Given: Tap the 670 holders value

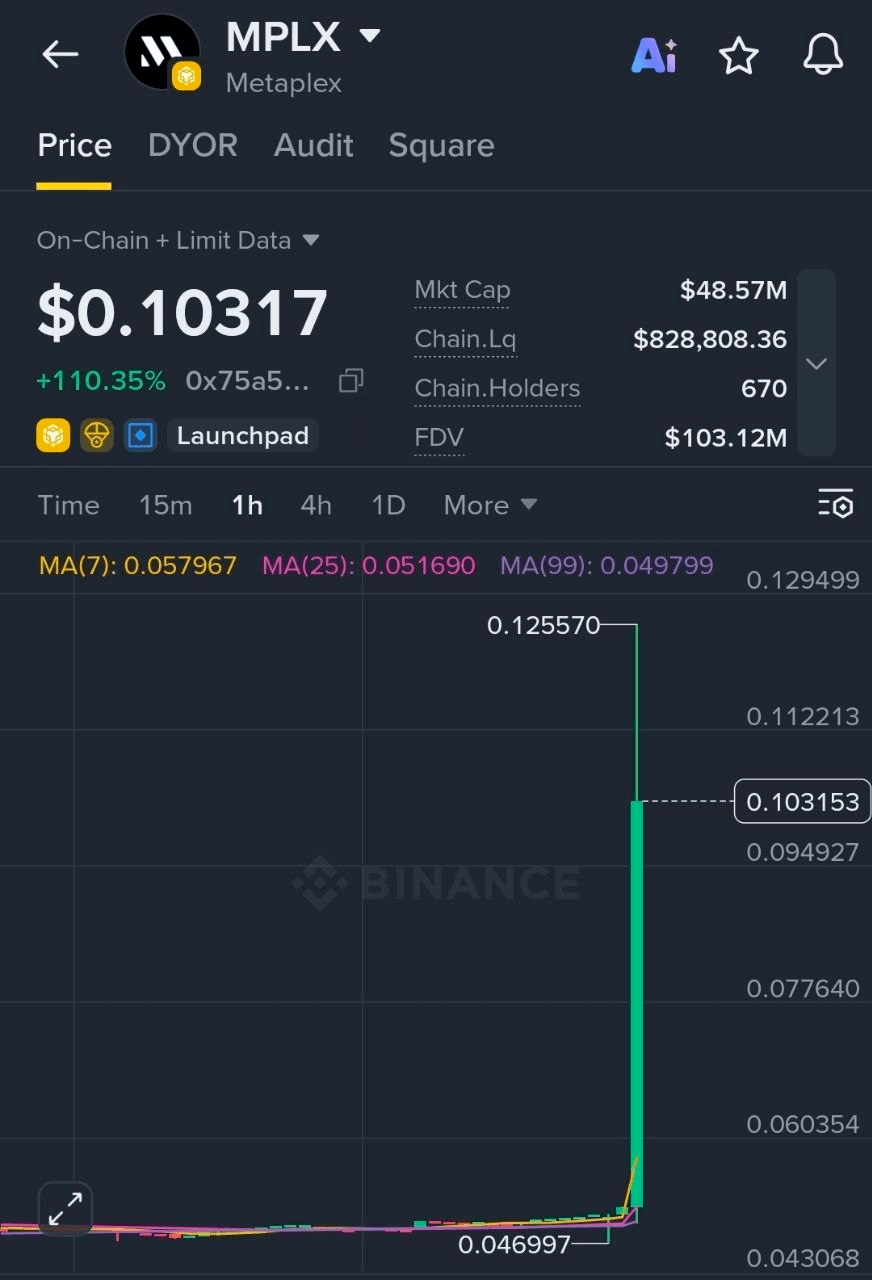Looking at the screenshot, I should pyautogui.click(x=764, y=389).
